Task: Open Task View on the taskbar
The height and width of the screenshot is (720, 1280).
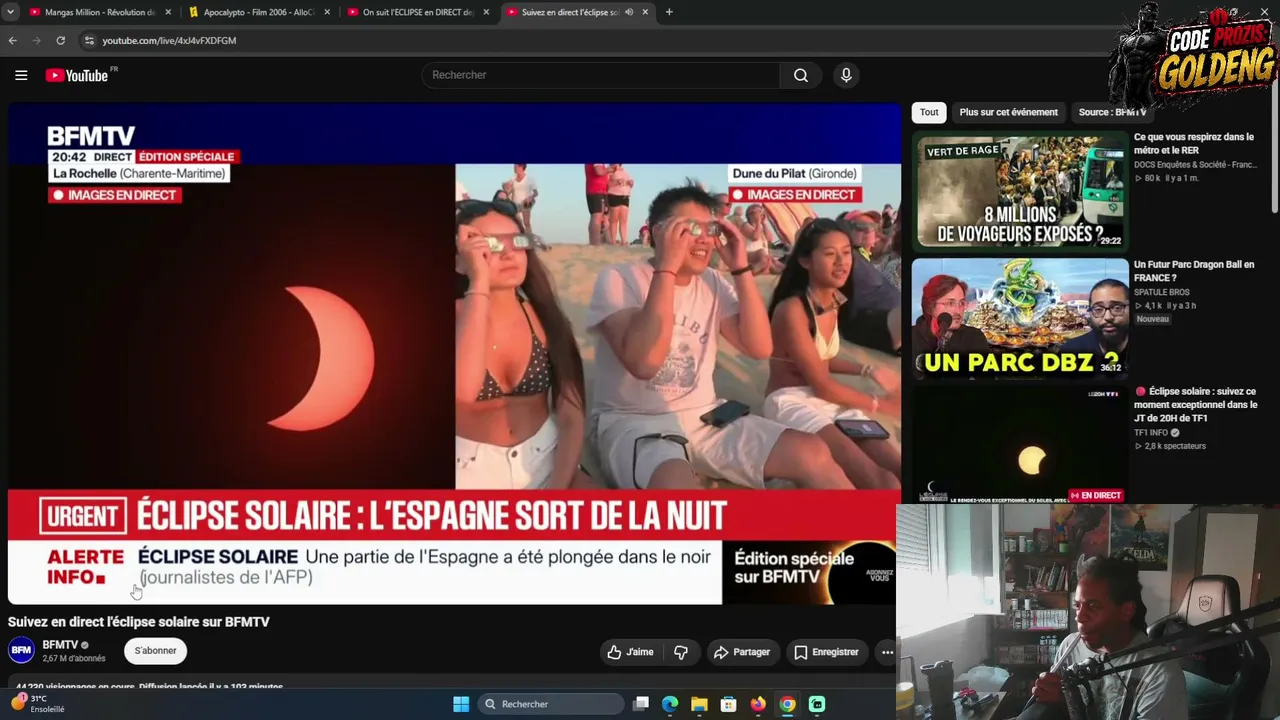Action: (x=641, y=704)
